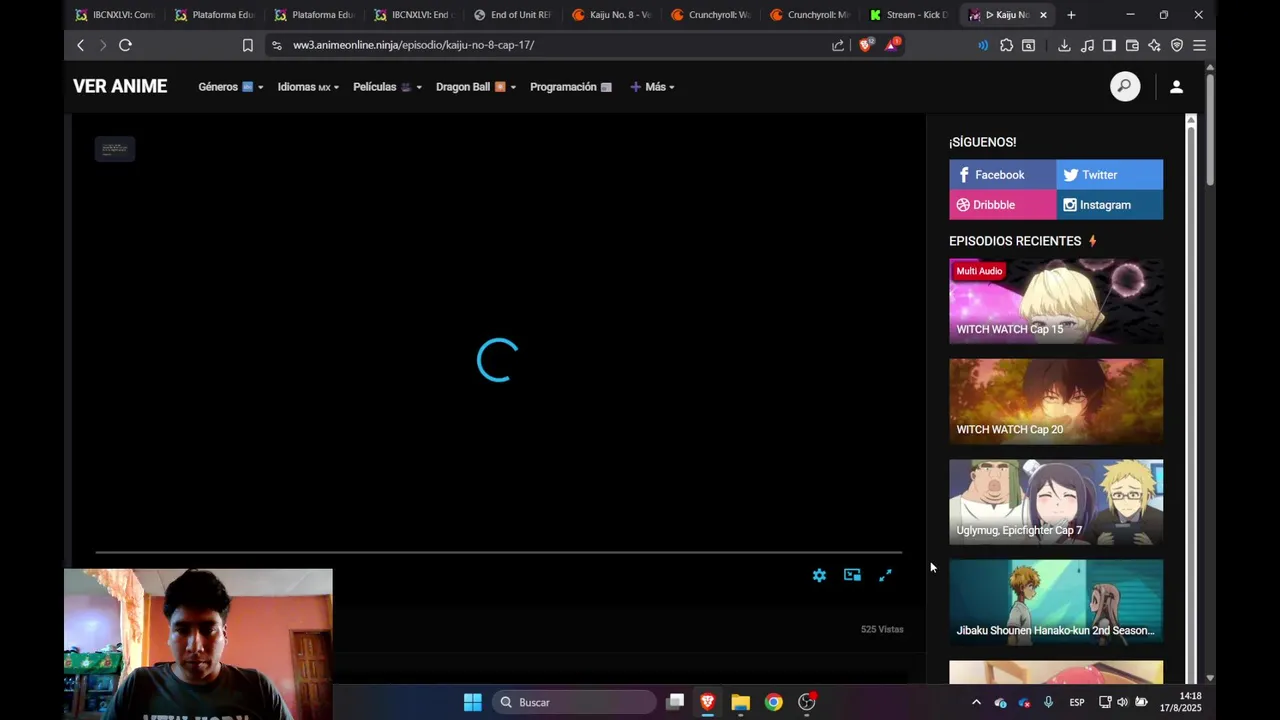Bookmark this page
The height and width of the screenshot is (720, 1280).
(x=248, y=45)
